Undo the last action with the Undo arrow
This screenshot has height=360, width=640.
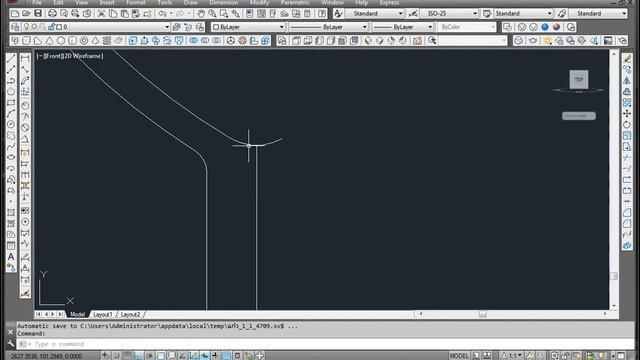(162, 13)
